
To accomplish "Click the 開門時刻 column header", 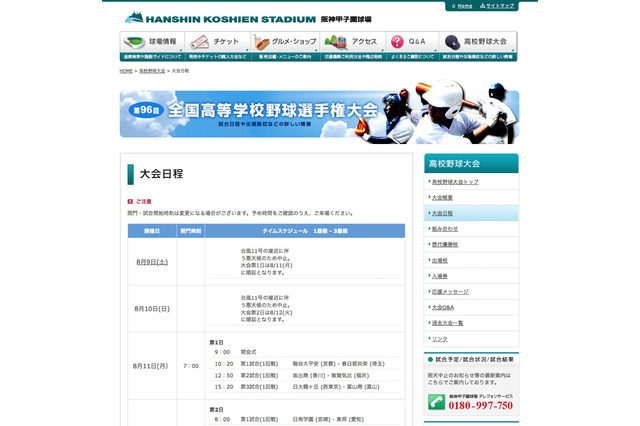I will click(191, 231).
